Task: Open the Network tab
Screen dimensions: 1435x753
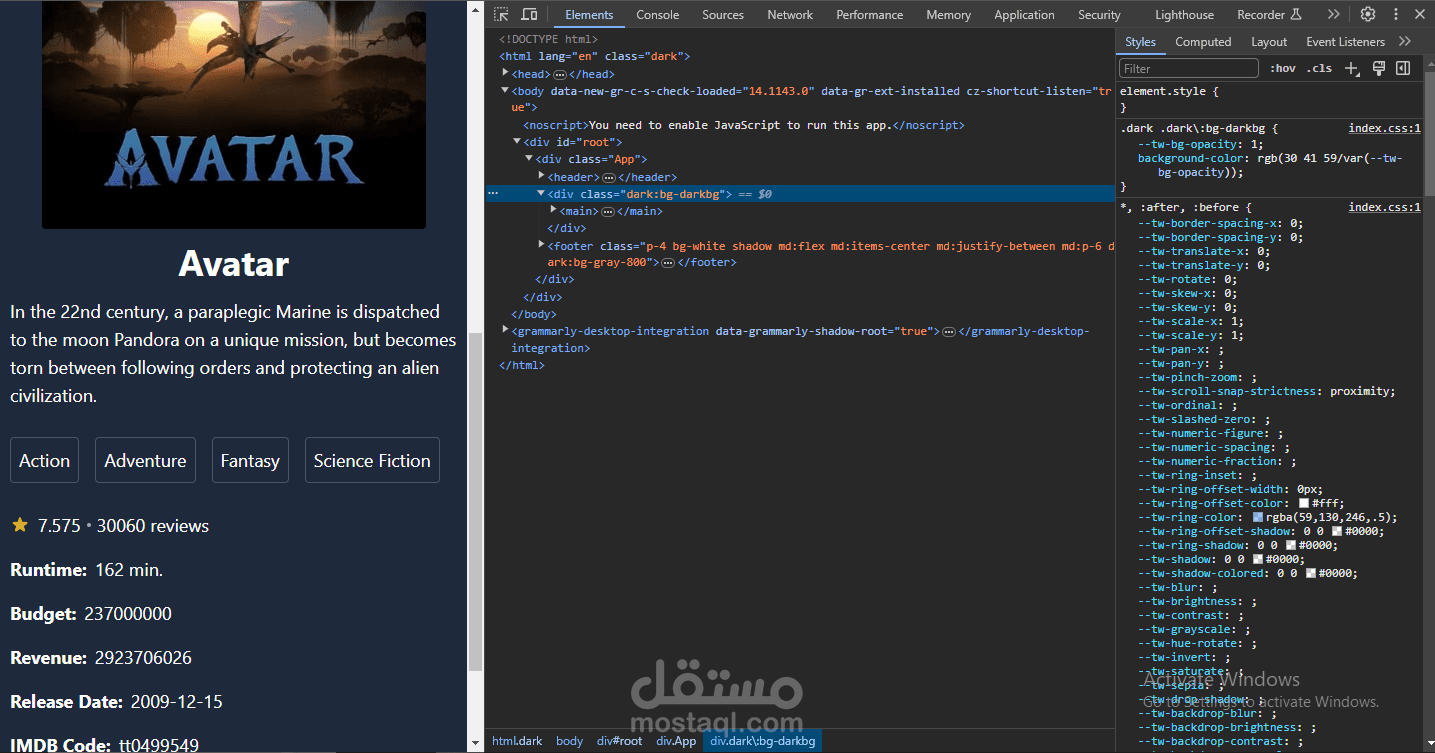Action: pyautogui.click(x=790, y=15)
